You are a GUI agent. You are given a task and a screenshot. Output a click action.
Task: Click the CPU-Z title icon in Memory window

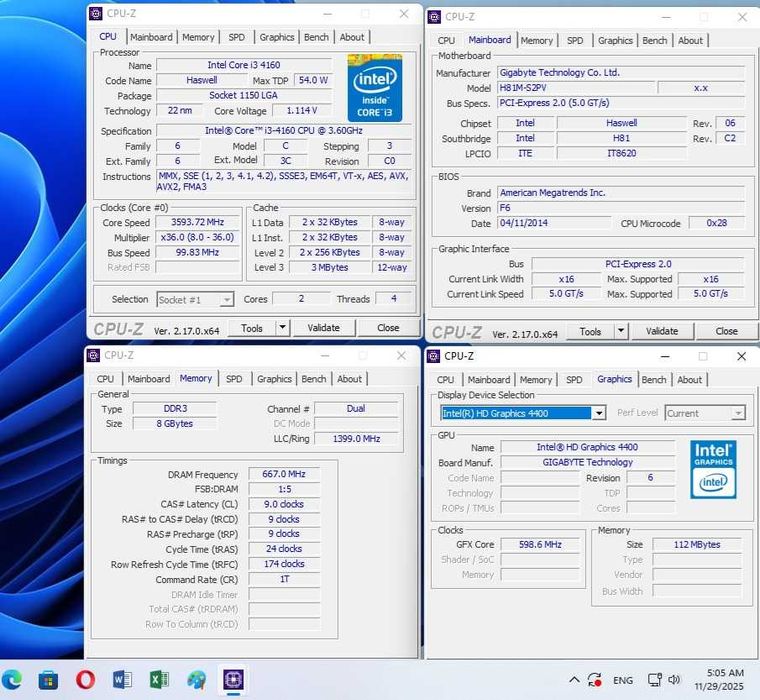[x=94, y=355]
